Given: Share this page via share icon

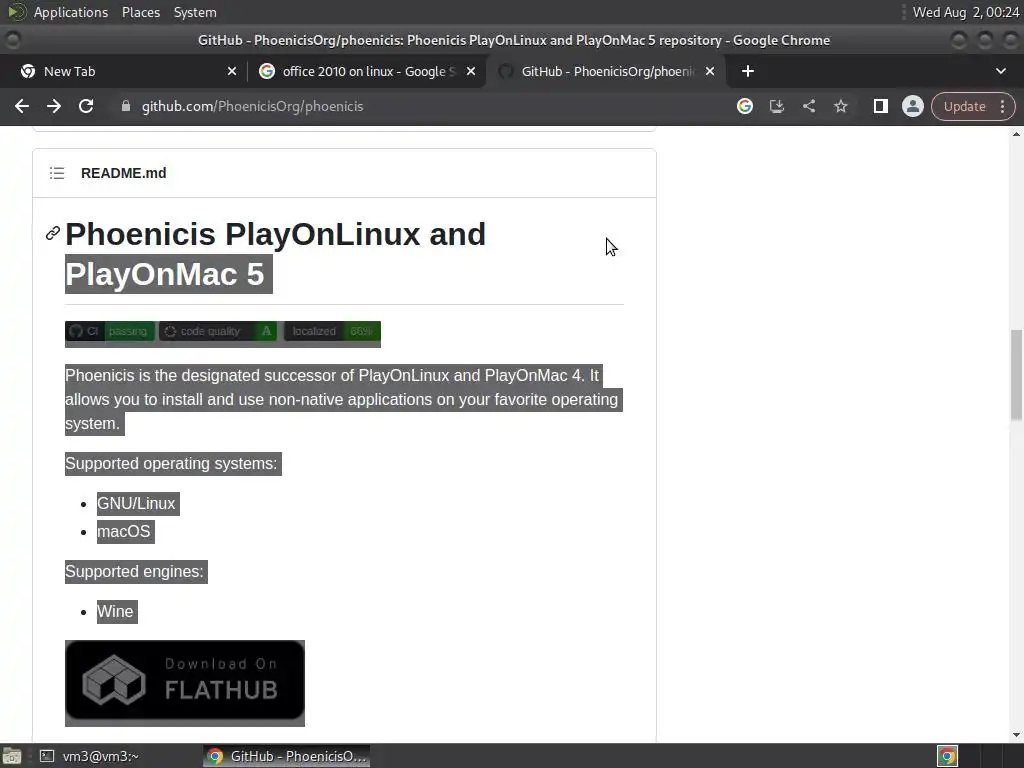Looking at the screenshot, I should pyautogui.click(x=808, y=106).
